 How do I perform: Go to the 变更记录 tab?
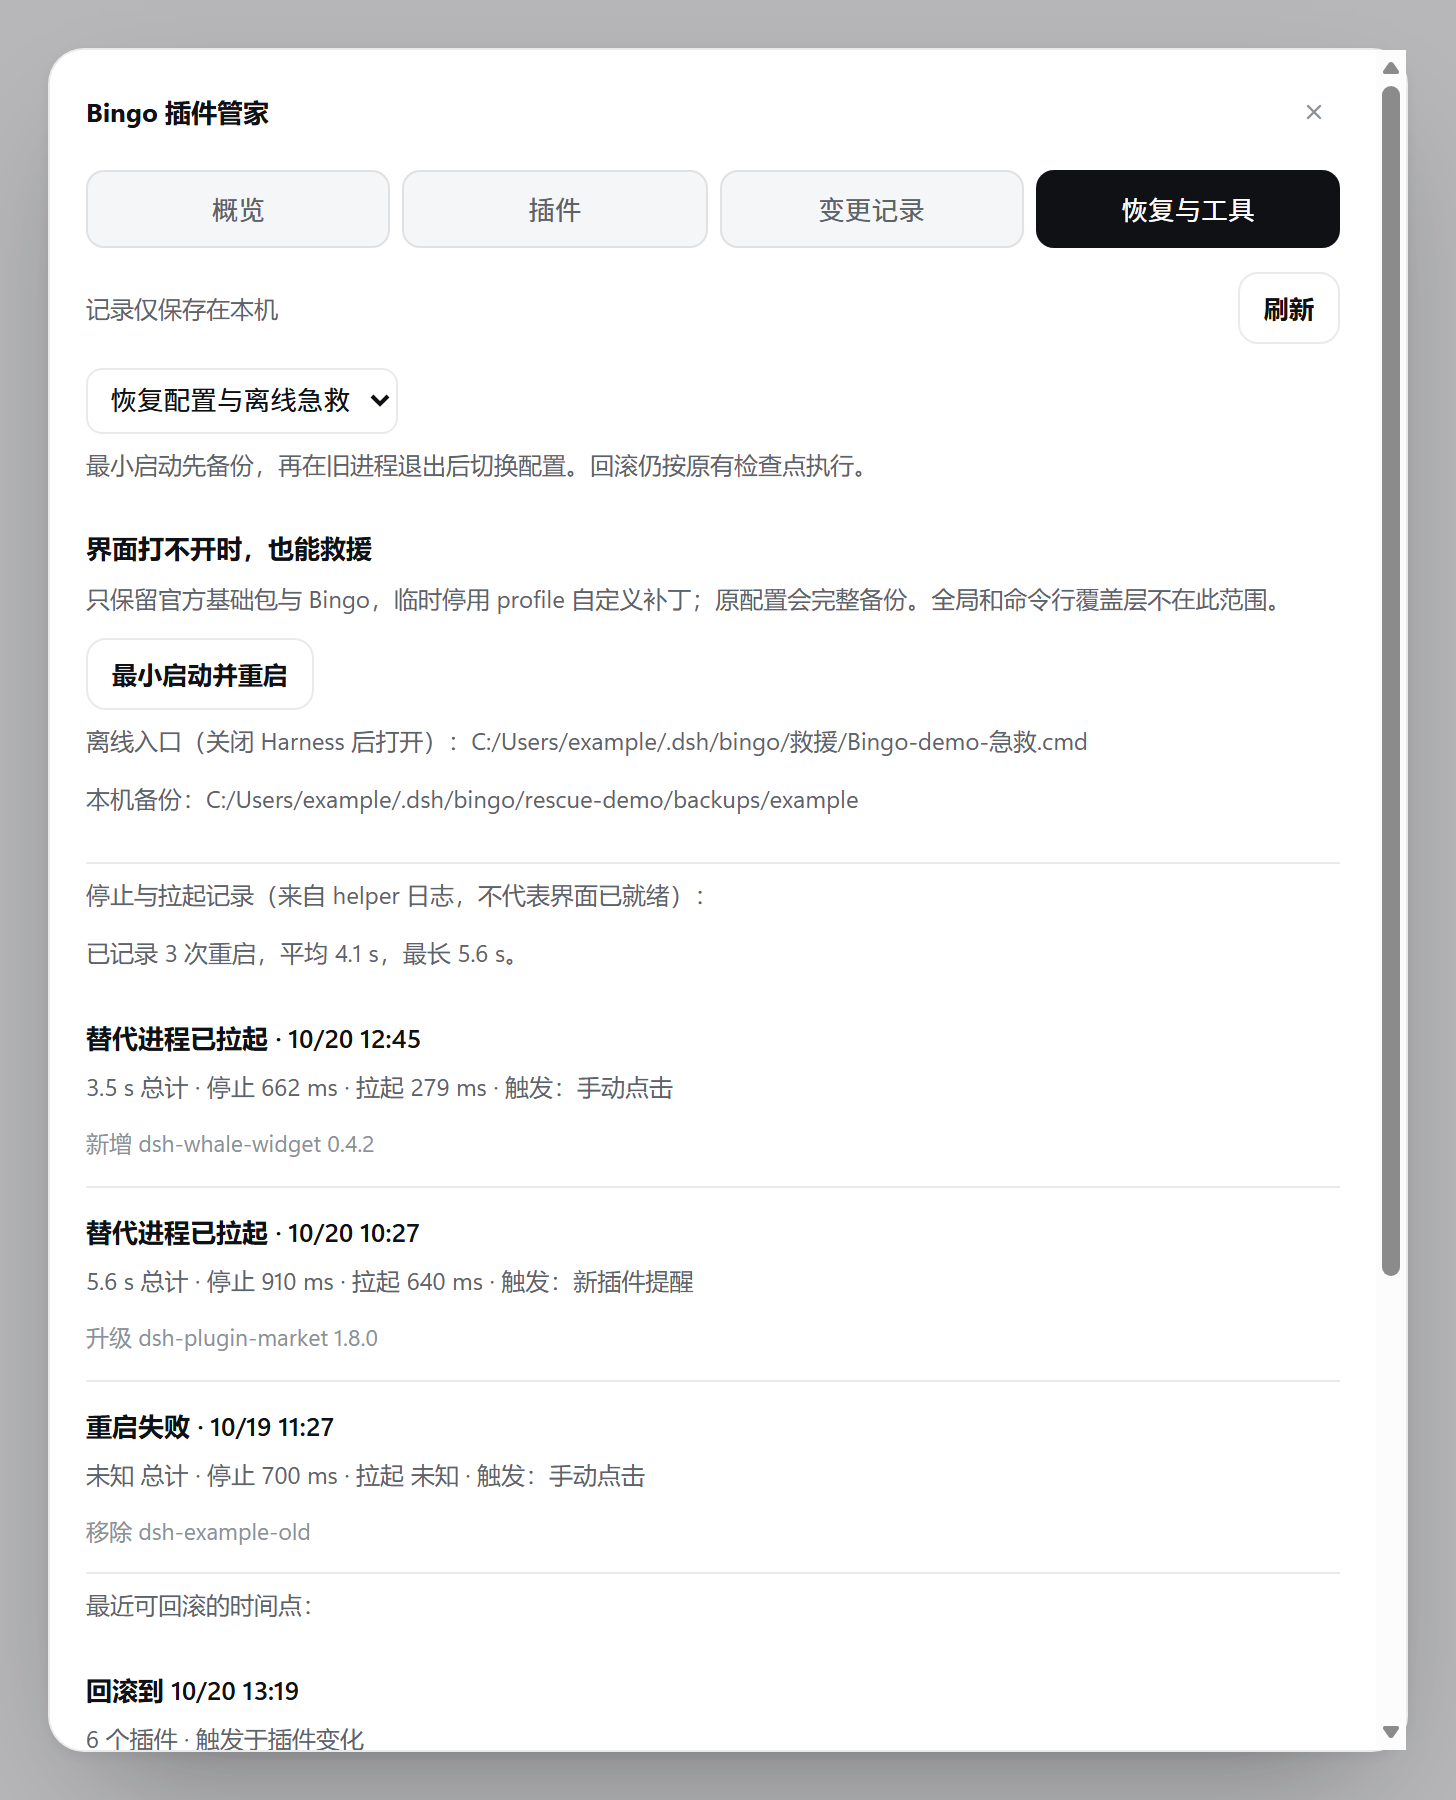pos(872,209)
